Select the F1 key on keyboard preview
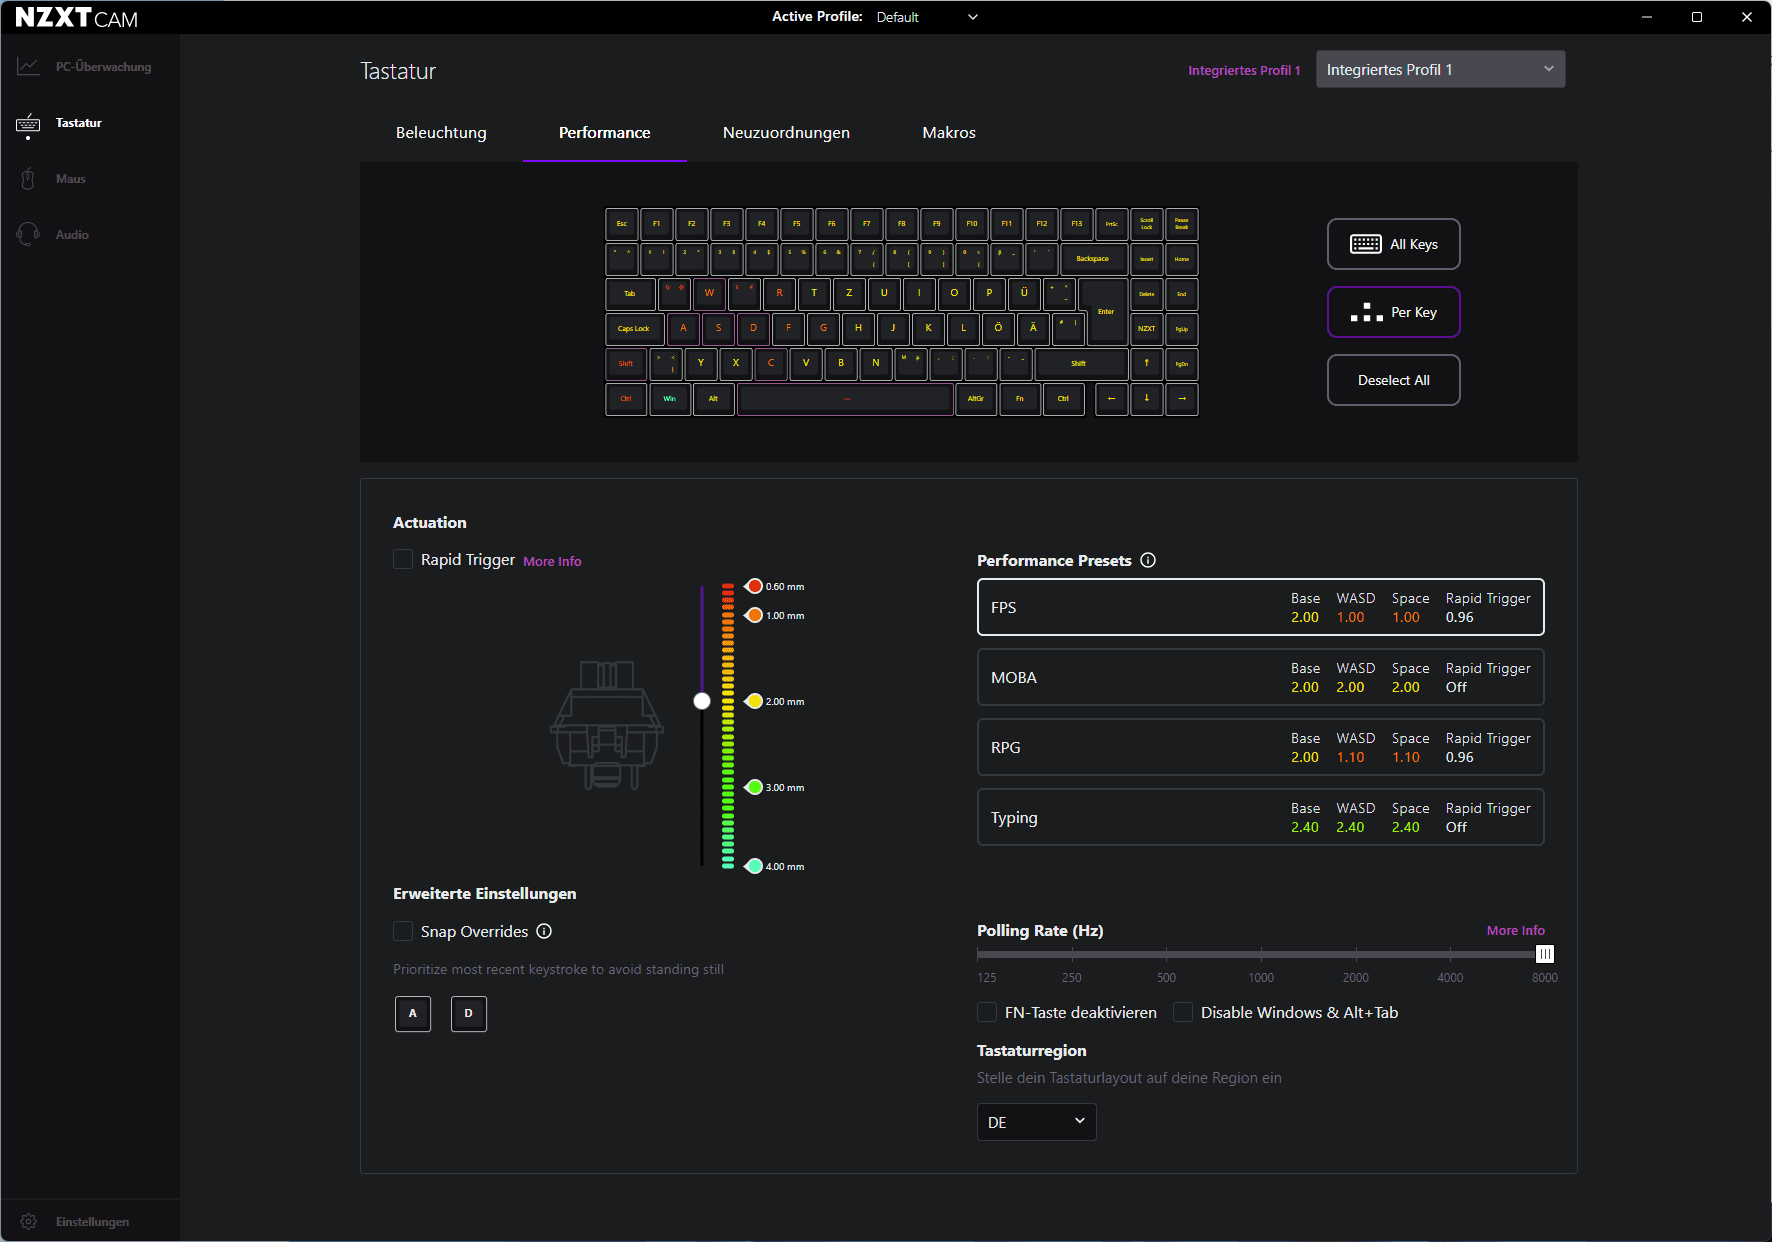The width and height of the screenshot is (1772, 1242). [x=657, y=224]
